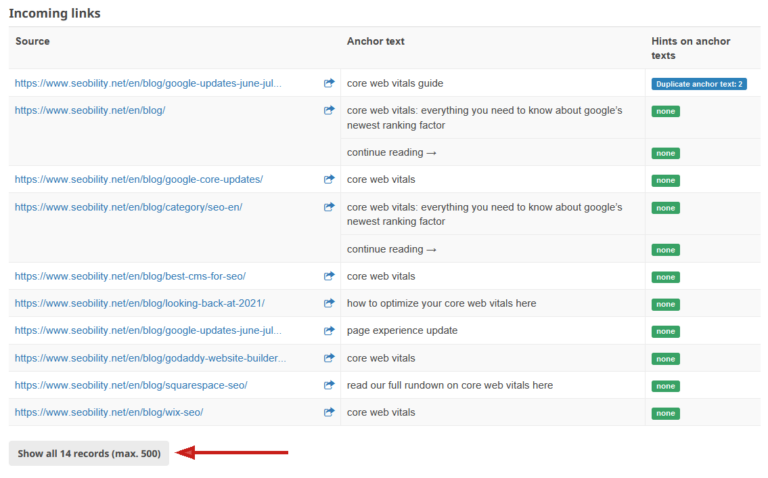Show all 14 records button

89,453
